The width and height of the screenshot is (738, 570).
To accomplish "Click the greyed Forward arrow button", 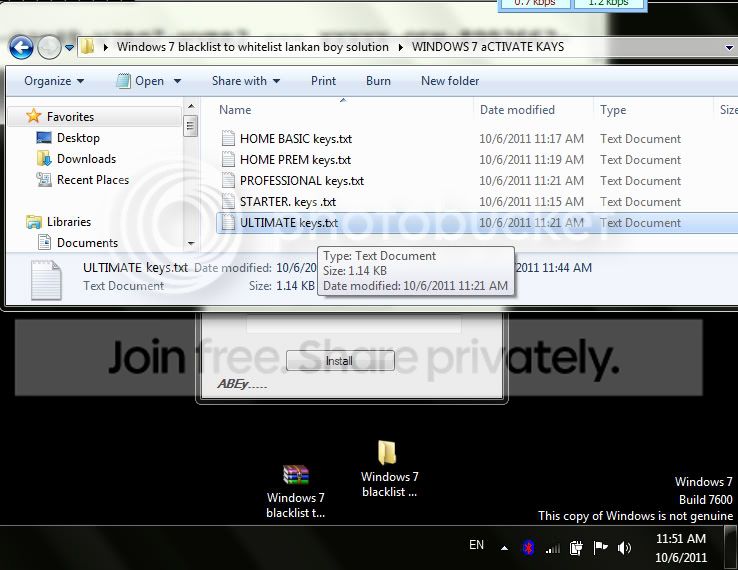I will click(x=49, y=47).
